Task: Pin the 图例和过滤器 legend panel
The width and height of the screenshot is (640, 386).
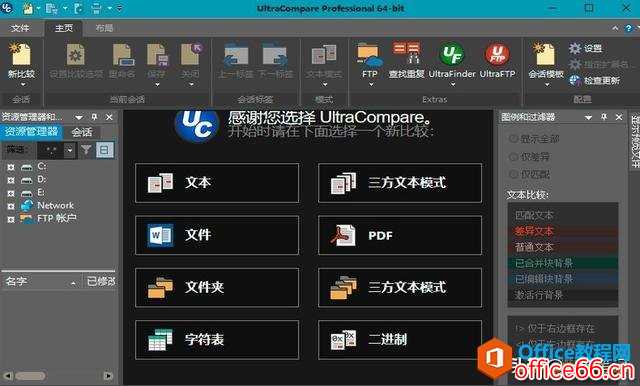Action: pos(604,117)
